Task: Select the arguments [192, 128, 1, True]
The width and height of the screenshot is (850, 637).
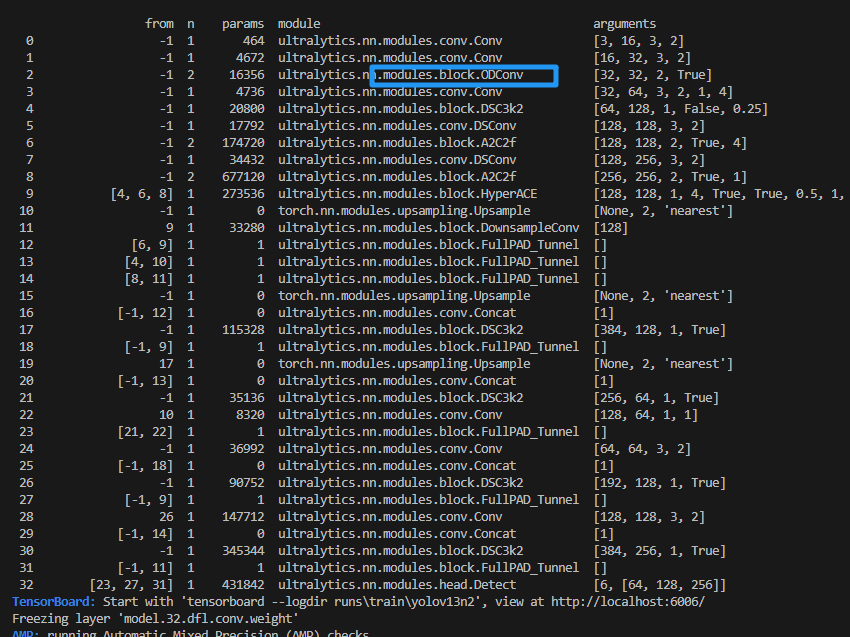Action: click(x=660, y=482)
